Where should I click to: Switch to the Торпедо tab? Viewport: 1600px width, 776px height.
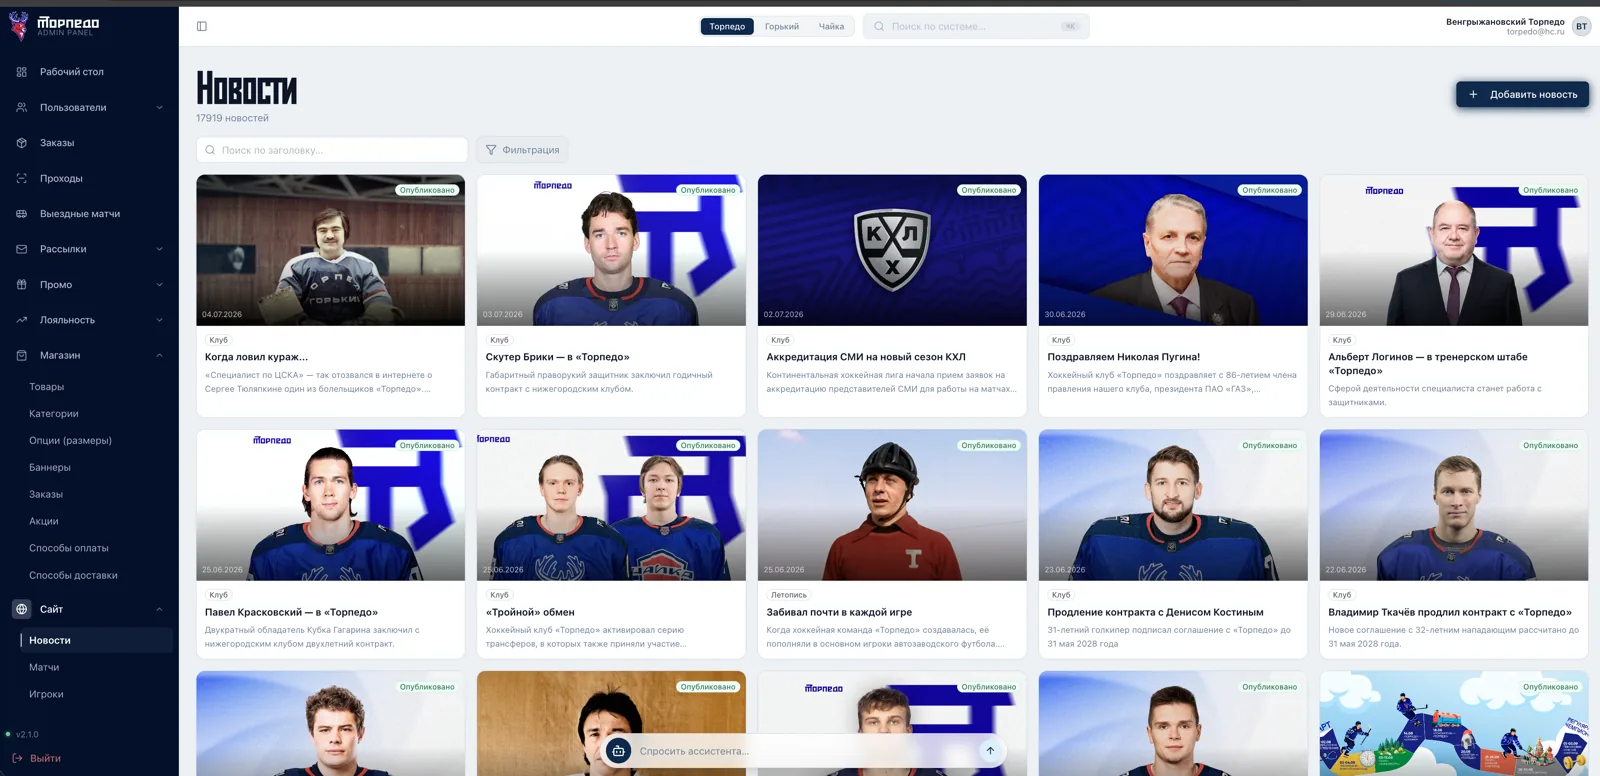(727, 27)
